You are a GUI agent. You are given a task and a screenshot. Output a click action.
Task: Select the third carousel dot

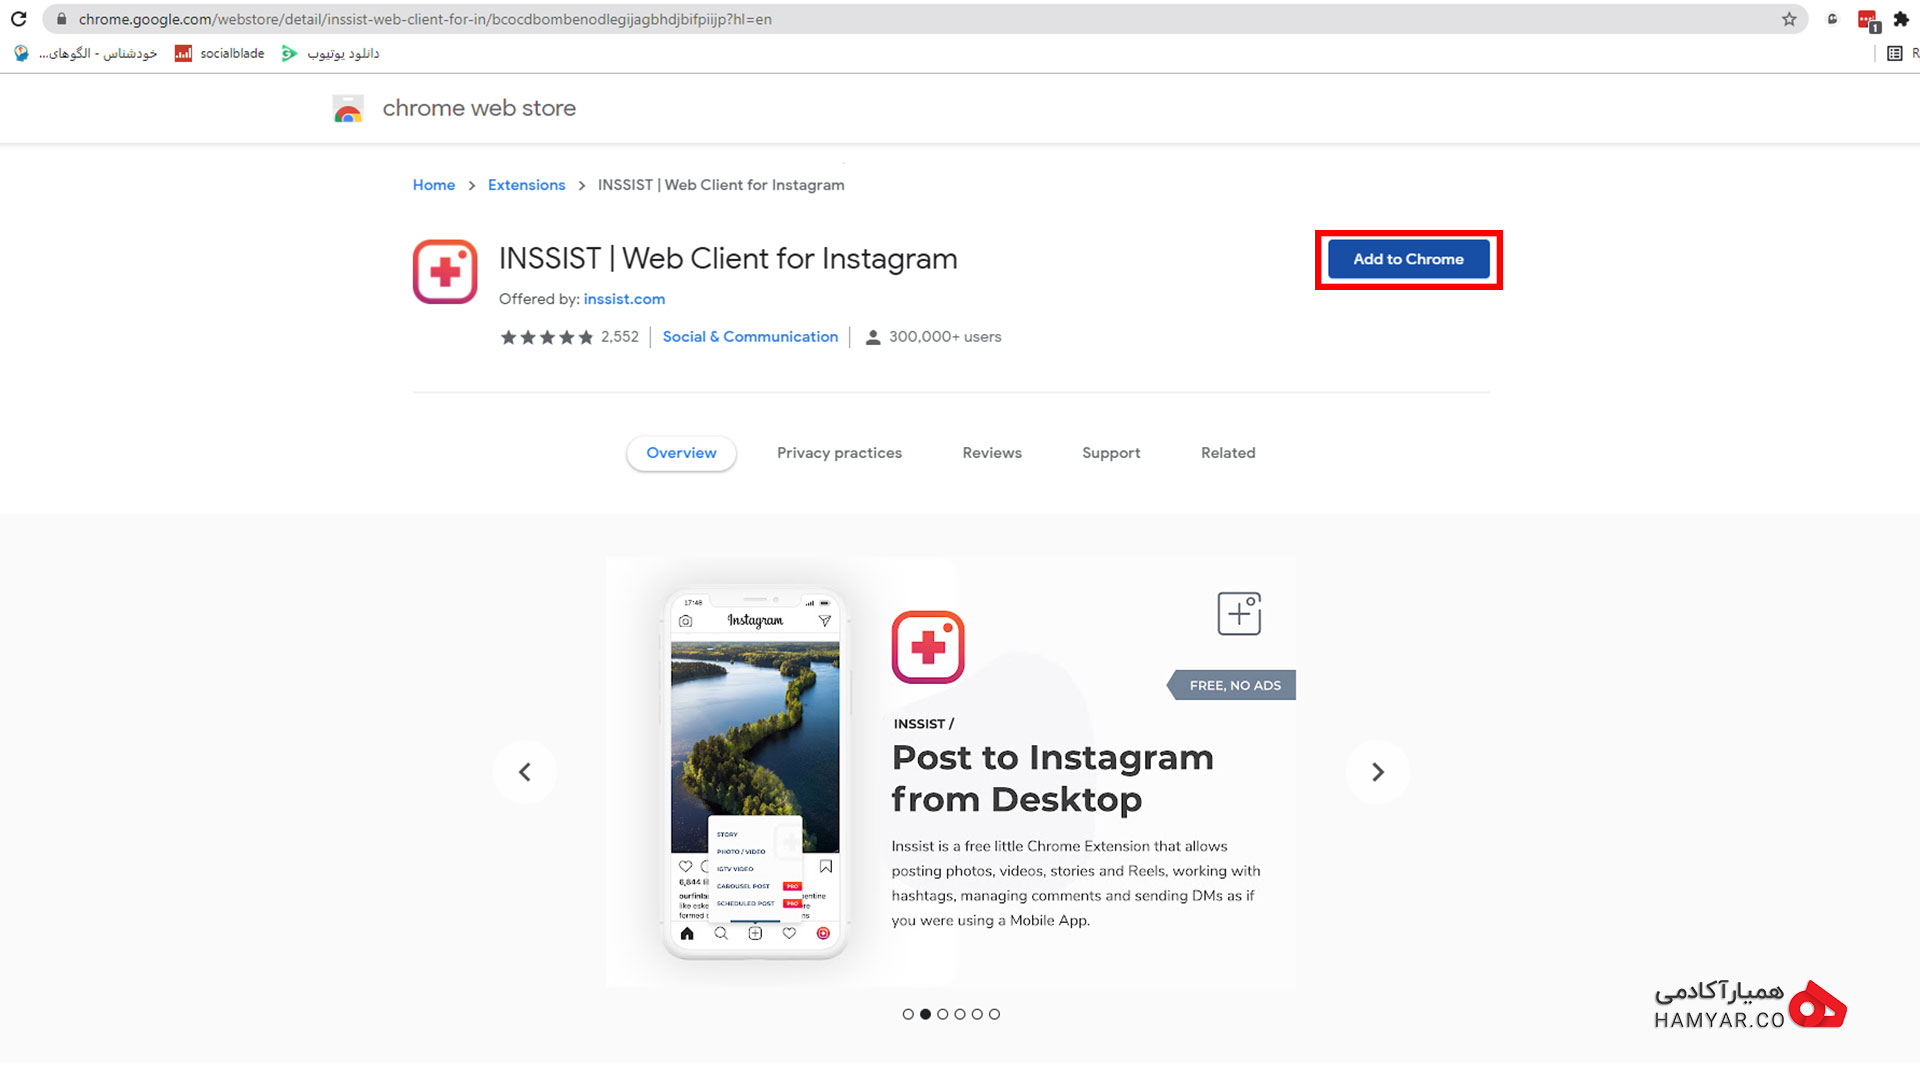943,1014
